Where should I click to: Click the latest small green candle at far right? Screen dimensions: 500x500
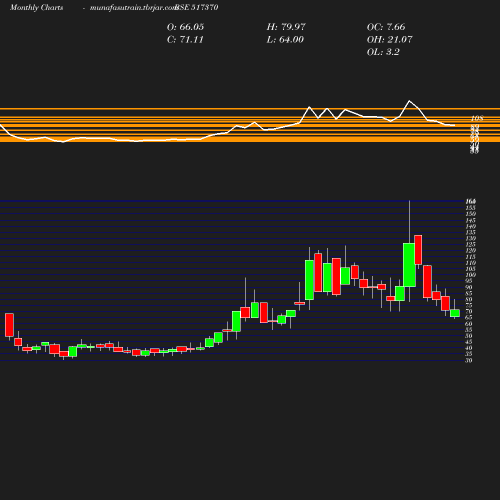coord(455,313)
